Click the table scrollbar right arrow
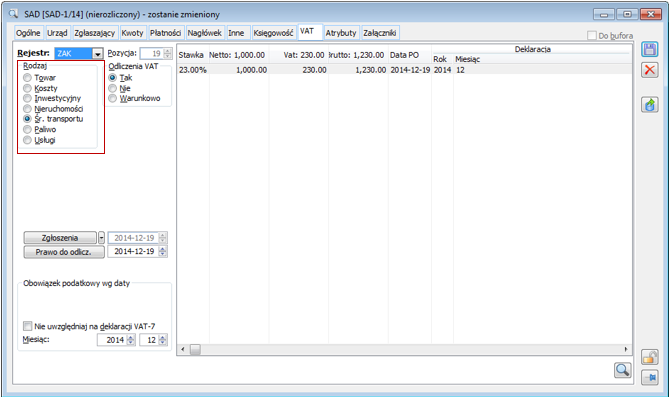 coord(625,349)
